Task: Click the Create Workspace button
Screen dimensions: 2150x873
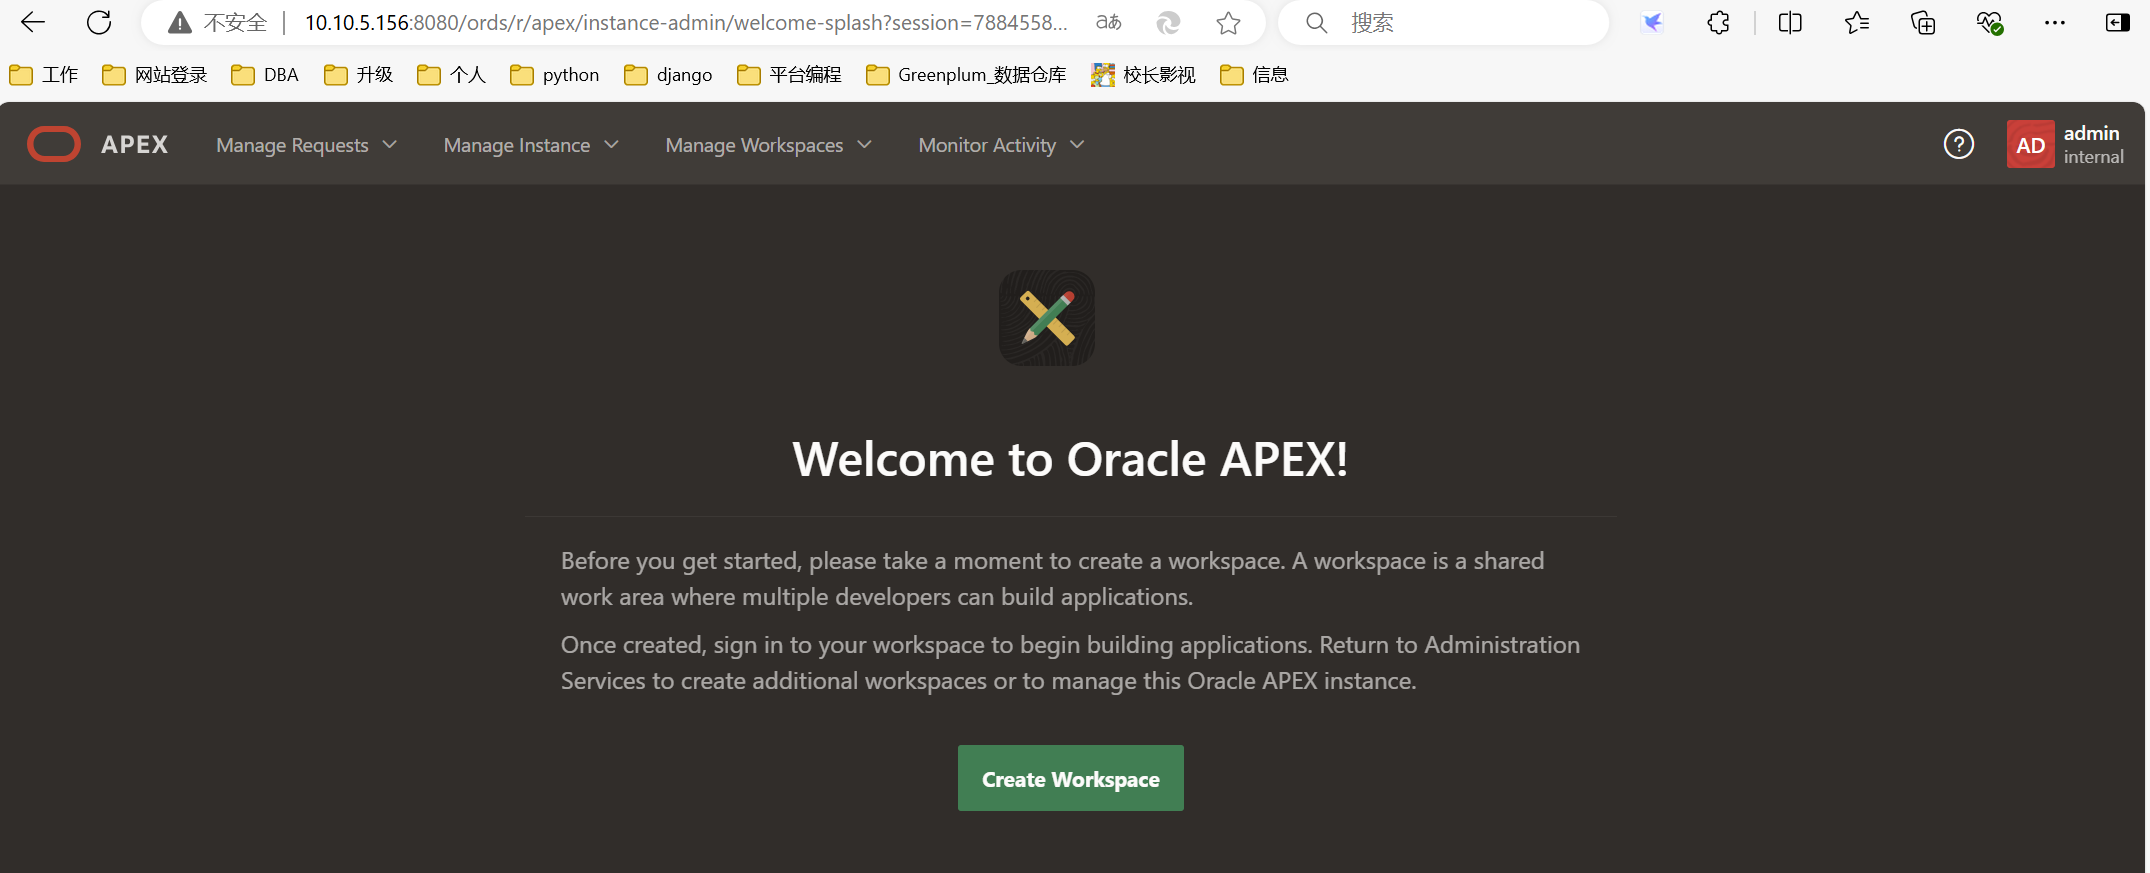Action: [x=1071, y=778]
